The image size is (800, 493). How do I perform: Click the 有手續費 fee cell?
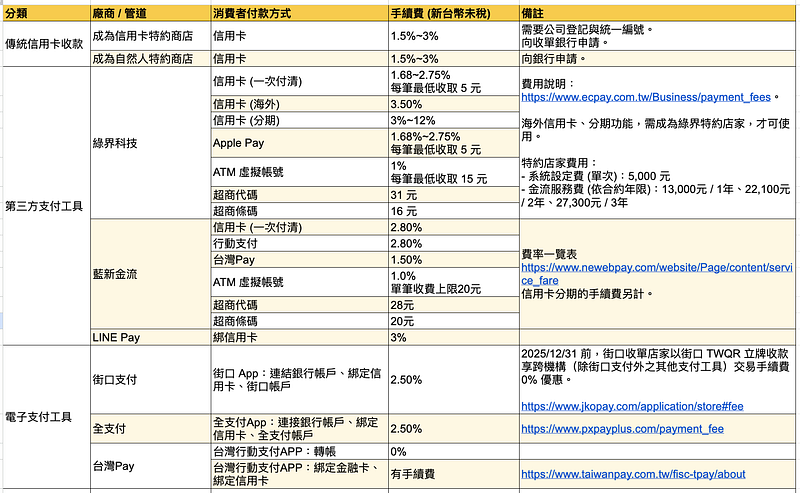pos(454,474)
